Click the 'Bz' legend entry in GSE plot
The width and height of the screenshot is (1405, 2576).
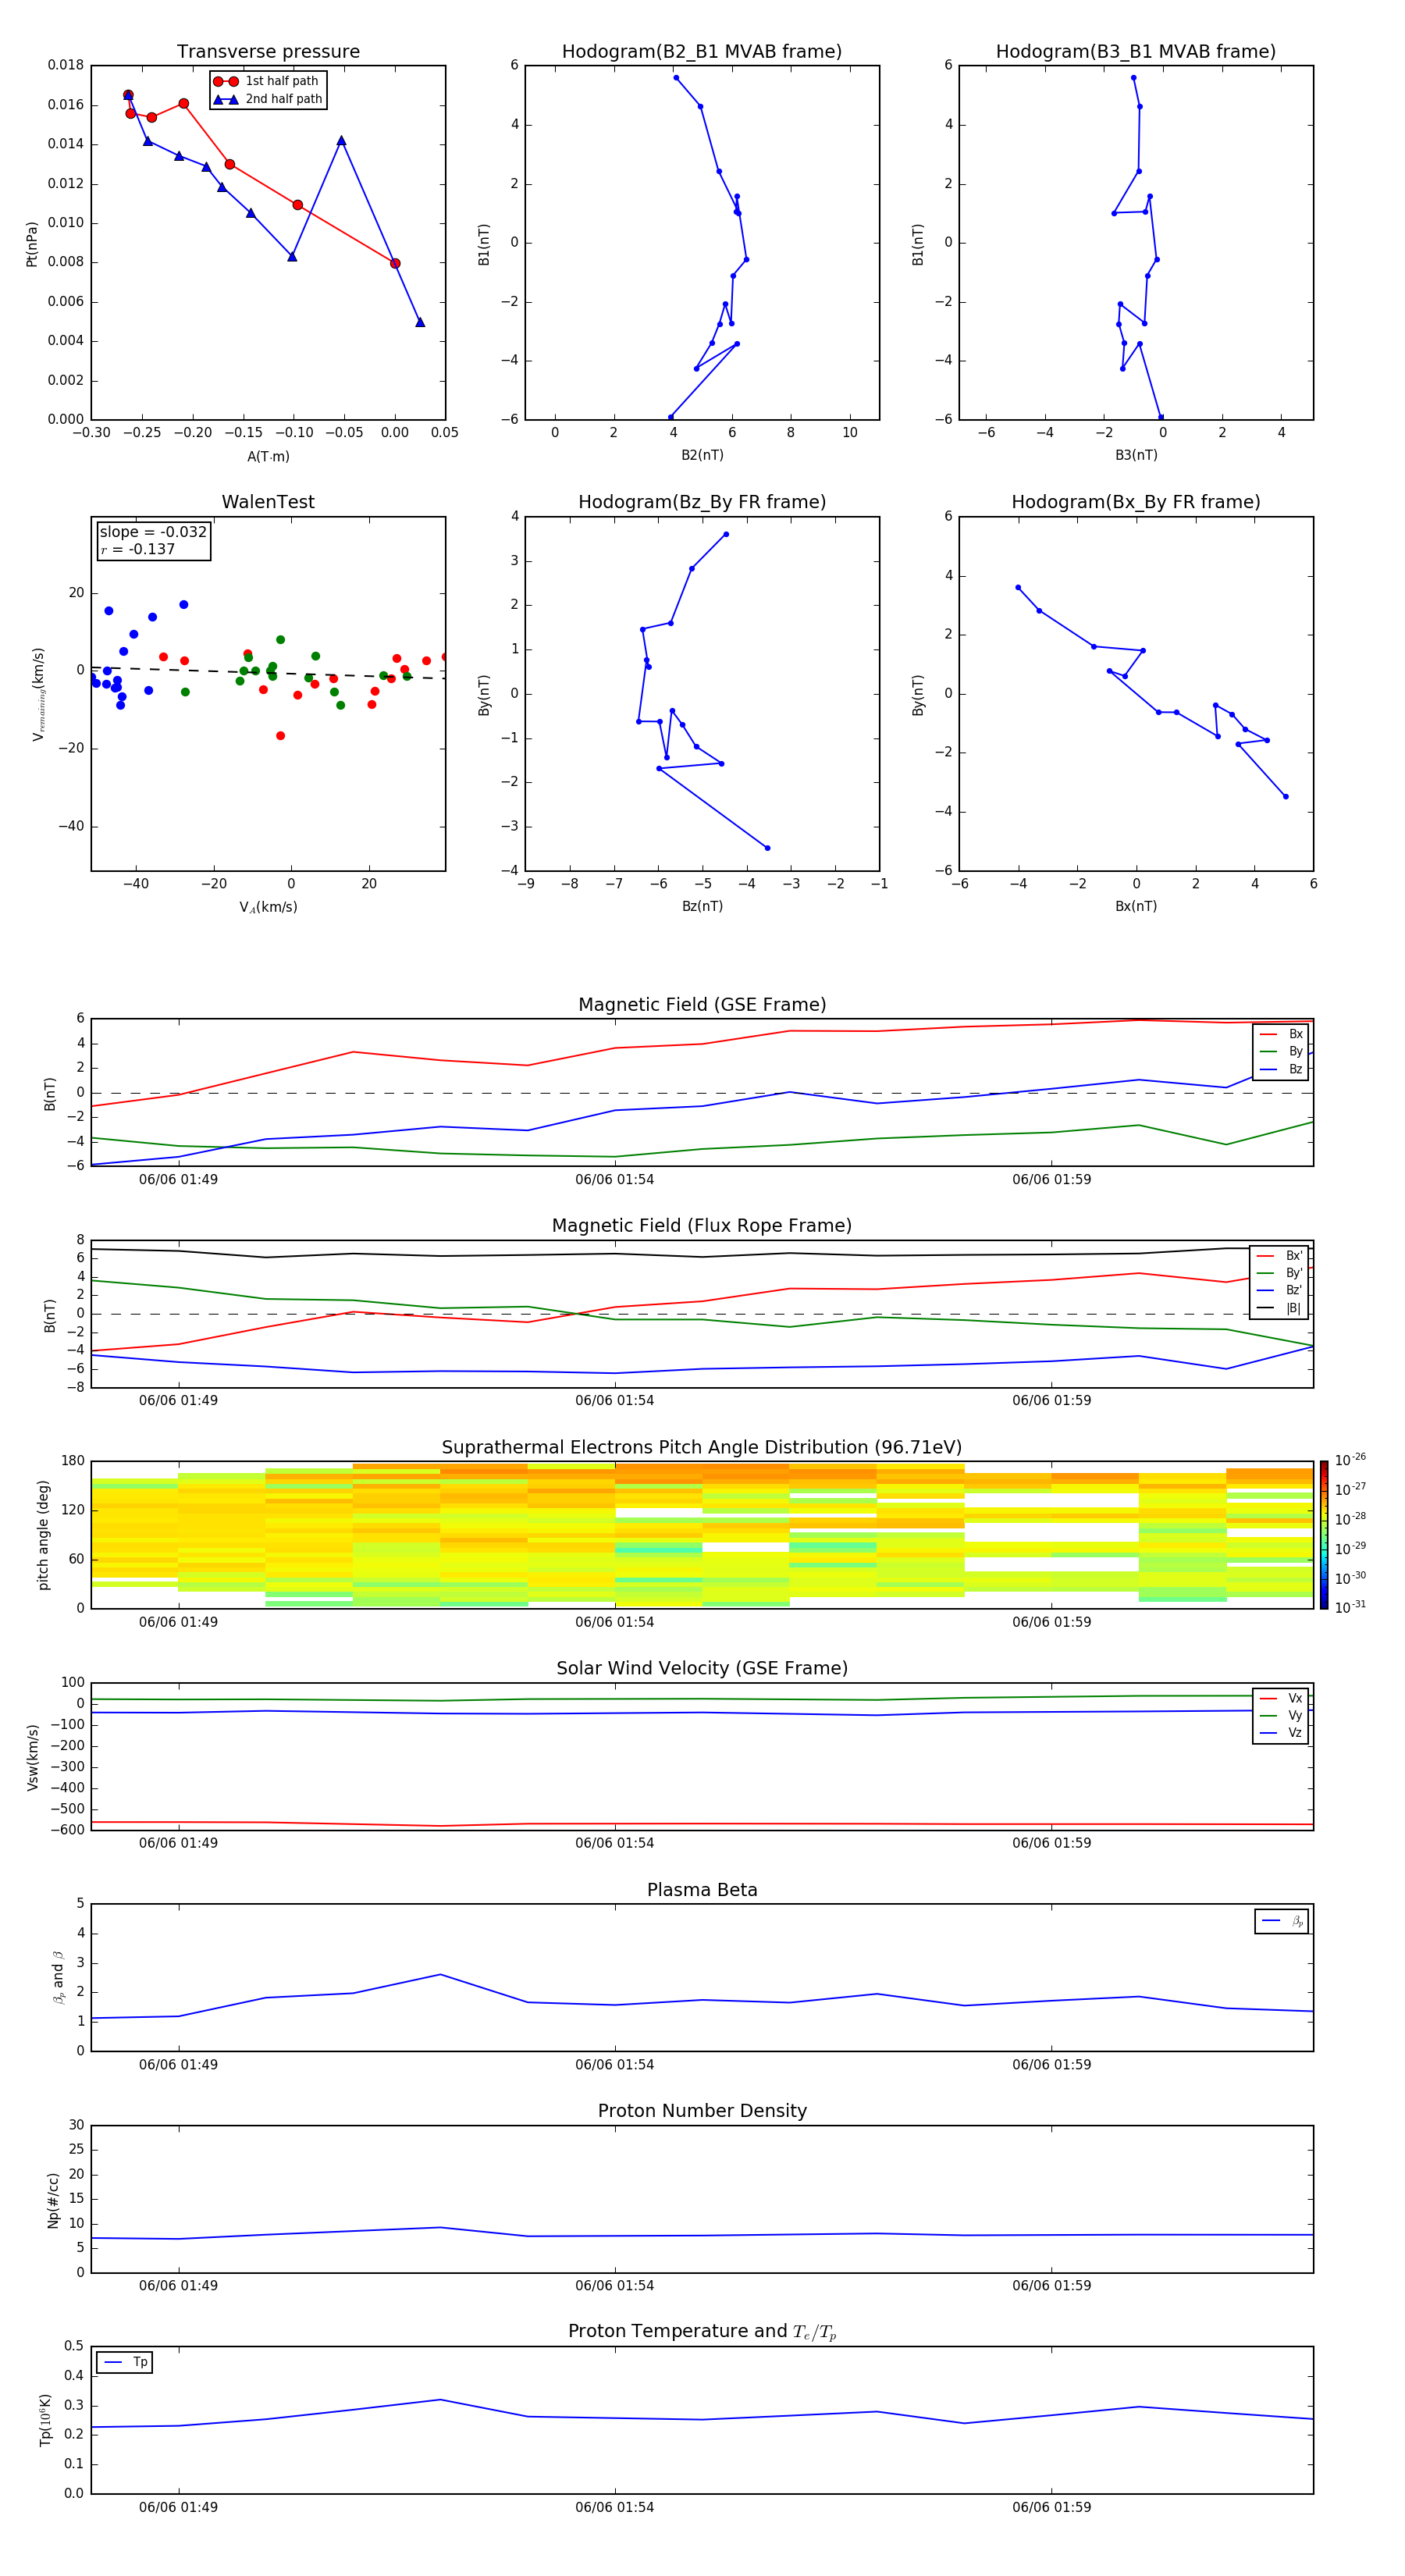tap(1281, 1070)
